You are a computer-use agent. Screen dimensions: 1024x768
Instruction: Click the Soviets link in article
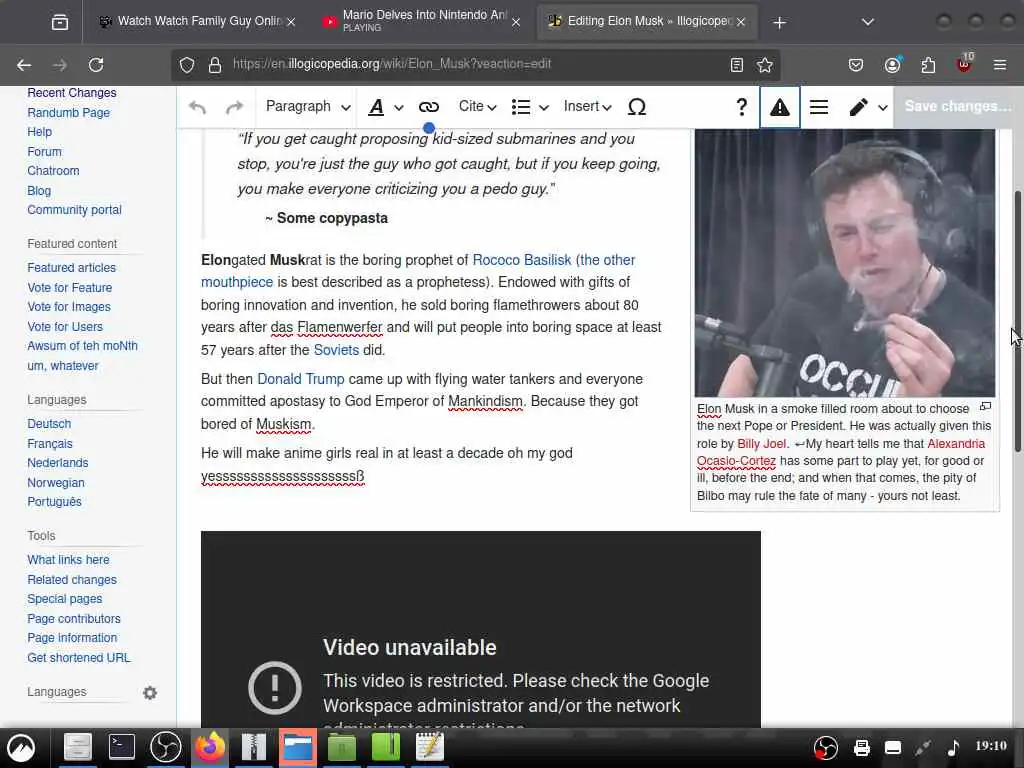(336, 350)
